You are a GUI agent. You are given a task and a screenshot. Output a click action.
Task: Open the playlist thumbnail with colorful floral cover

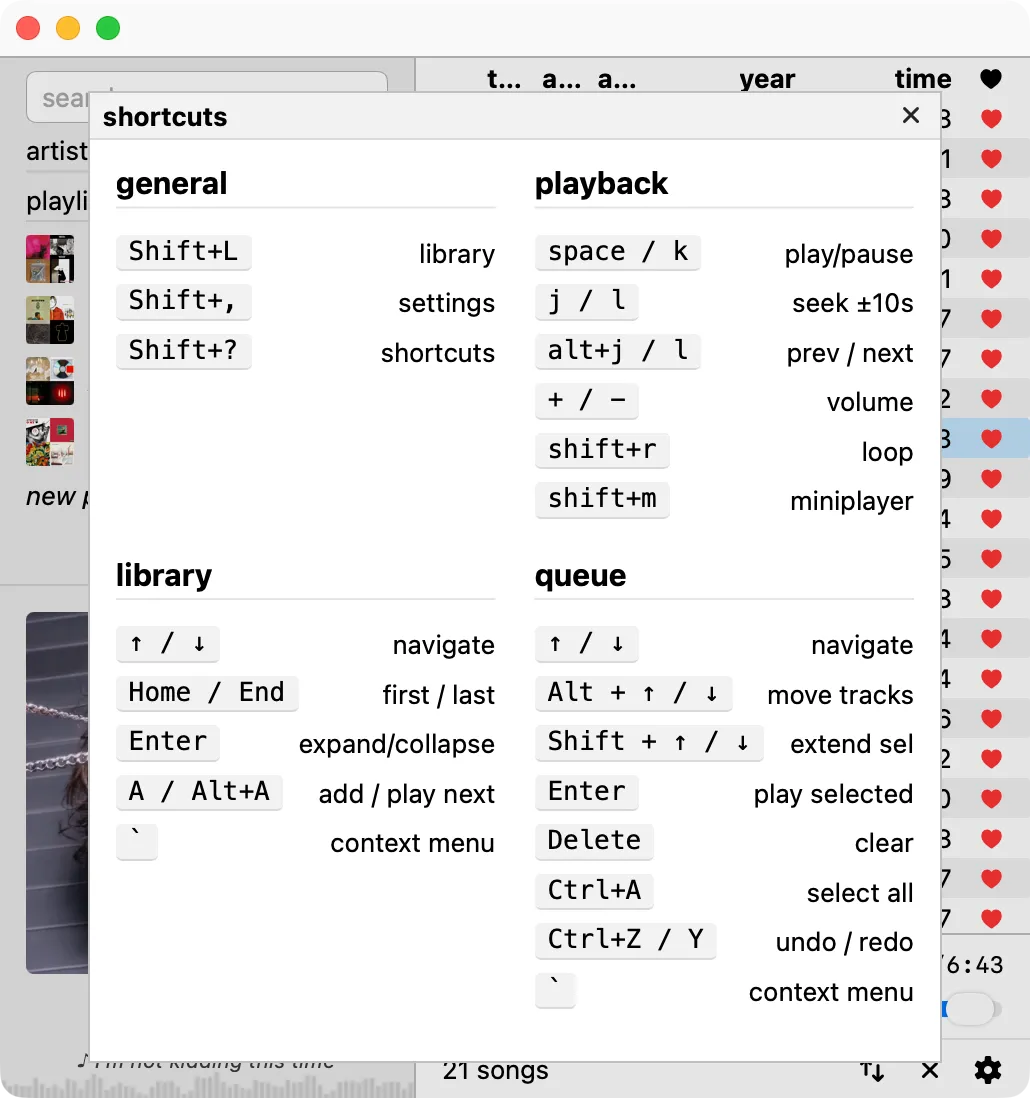tap(50, 442)
